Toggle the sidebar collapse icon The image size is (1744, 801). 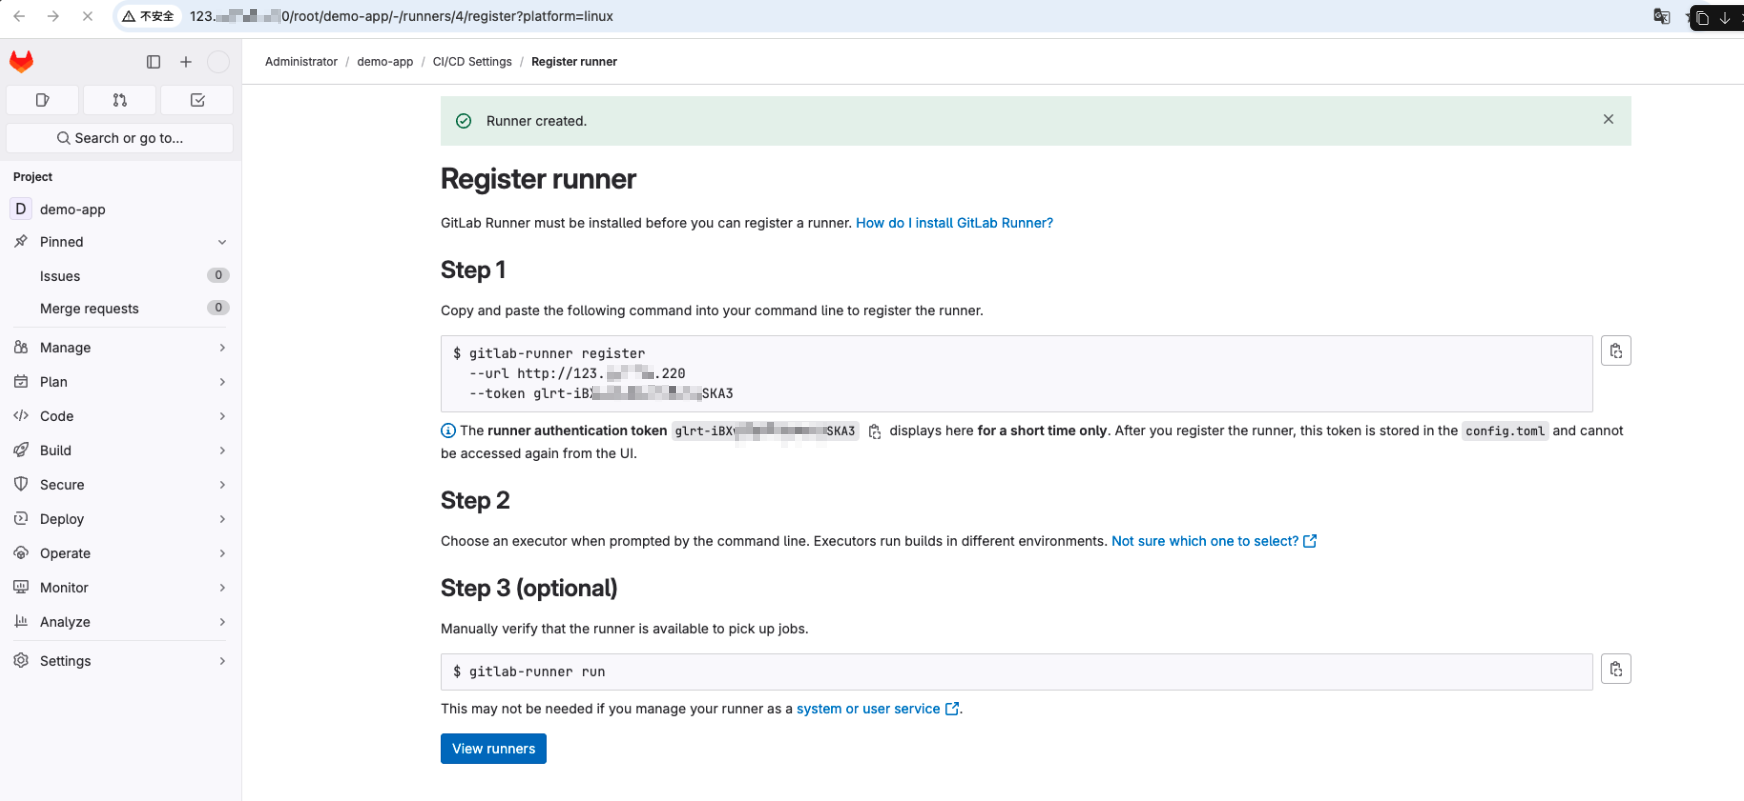[x=153, y=62]
